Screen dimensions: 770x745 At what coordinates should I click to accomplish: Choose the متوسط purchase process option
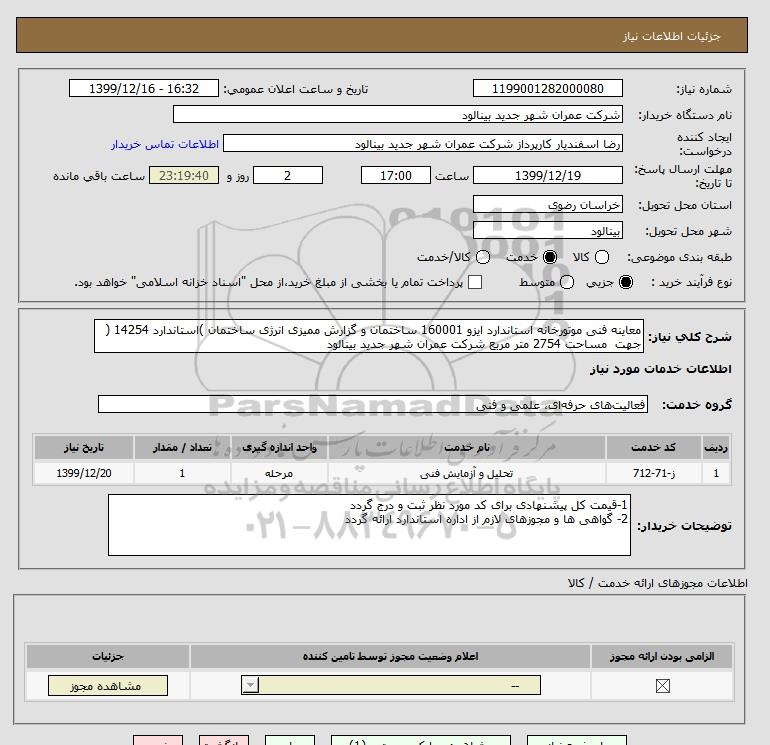(x=567, y=282)
